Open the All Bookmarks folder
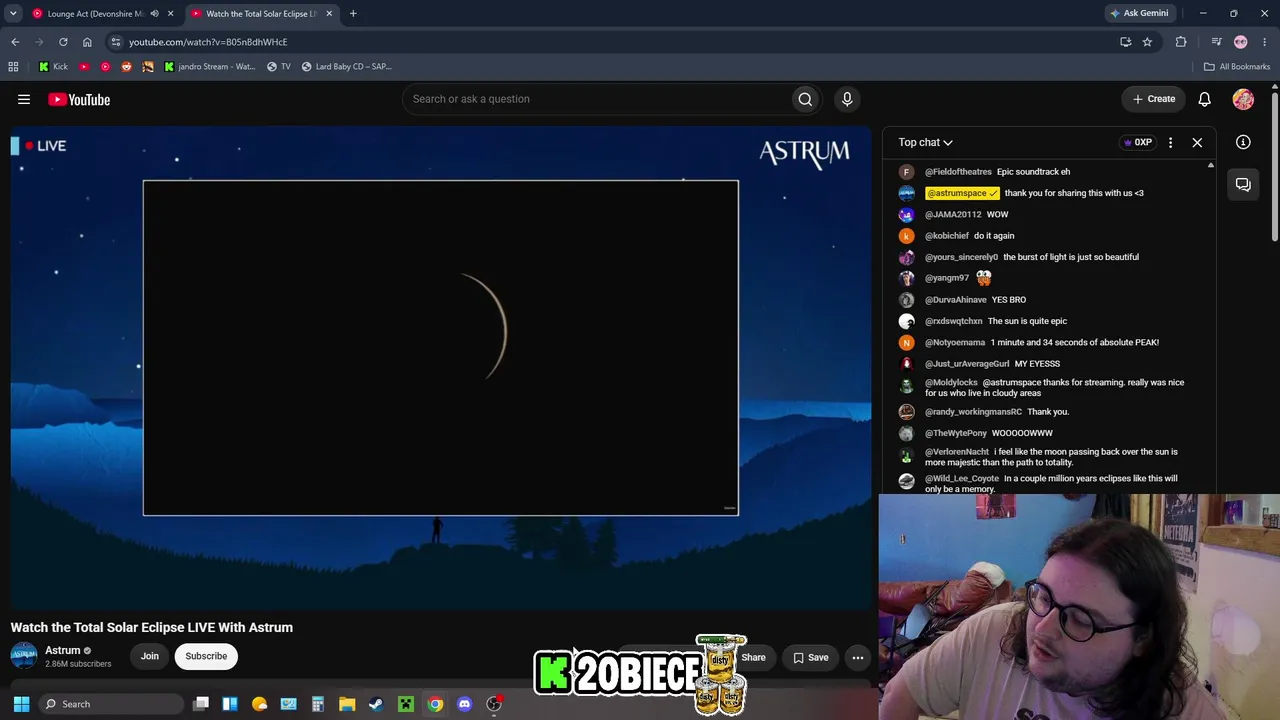1280x720 pixels. (x=1237, y=67)
